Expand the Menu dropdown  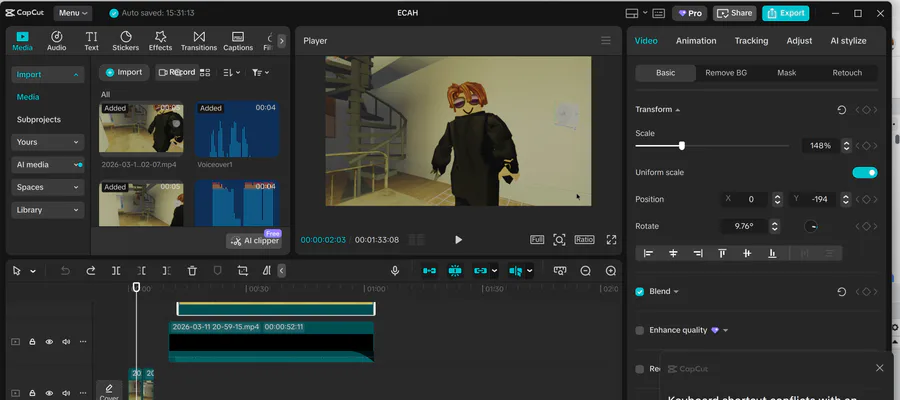[x=73, y=13]
